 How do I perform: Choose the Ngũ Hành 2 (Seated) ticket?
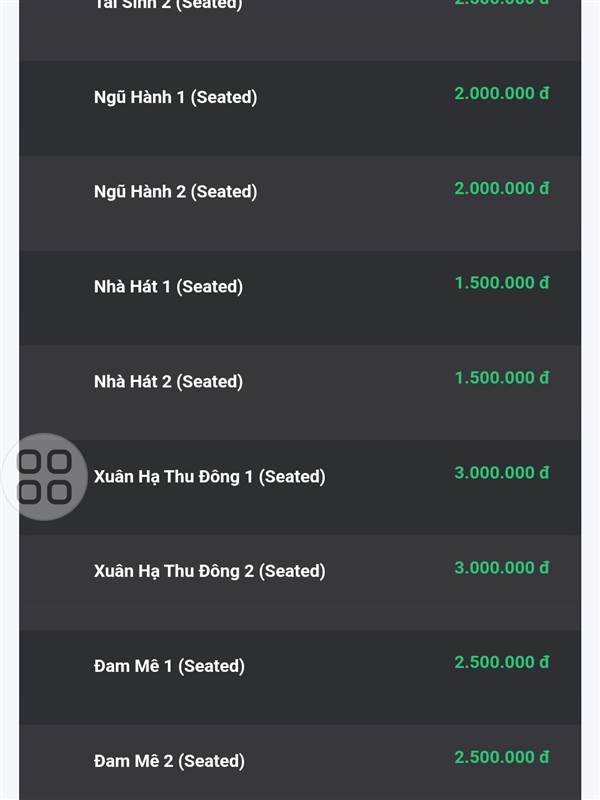pyautogui.click(x=300, y=203)
